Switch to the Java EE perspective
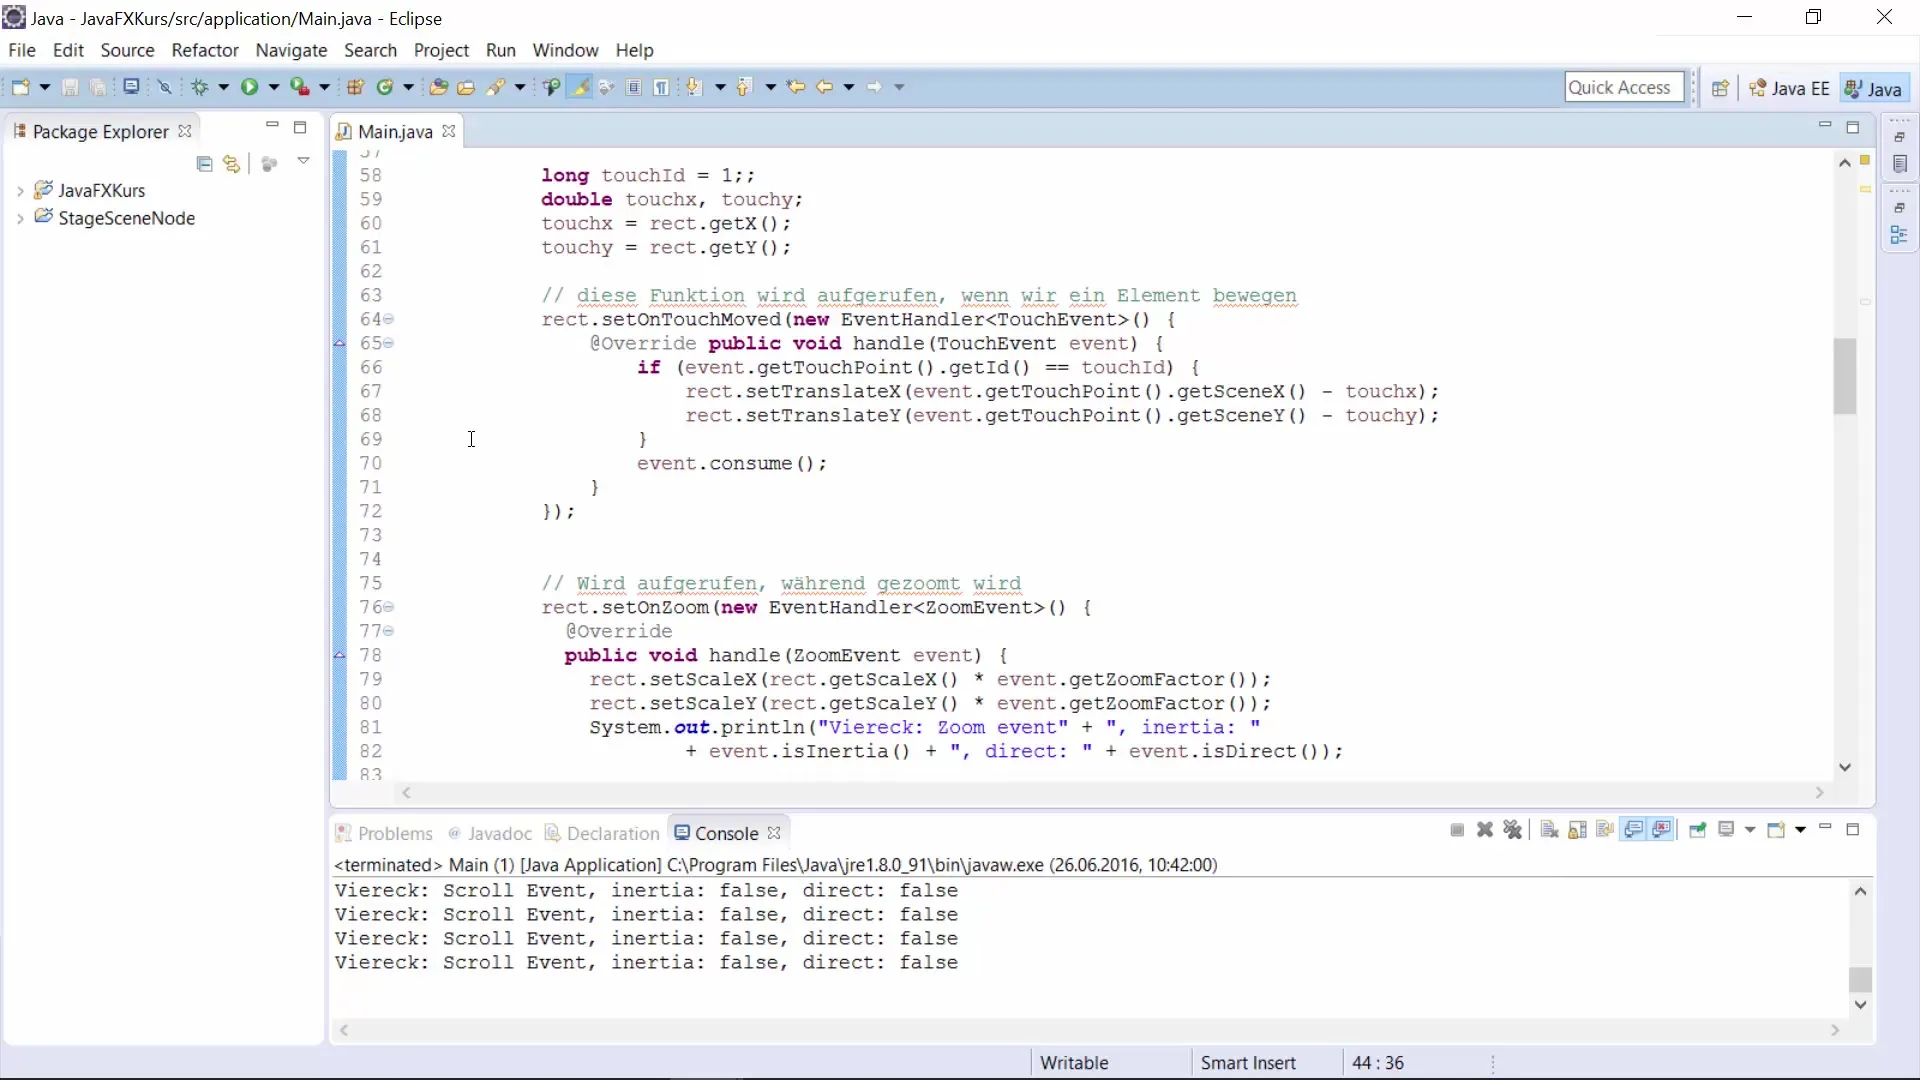Image resolution: width=1920 pixels, height=1080 pixels. 1789,88
